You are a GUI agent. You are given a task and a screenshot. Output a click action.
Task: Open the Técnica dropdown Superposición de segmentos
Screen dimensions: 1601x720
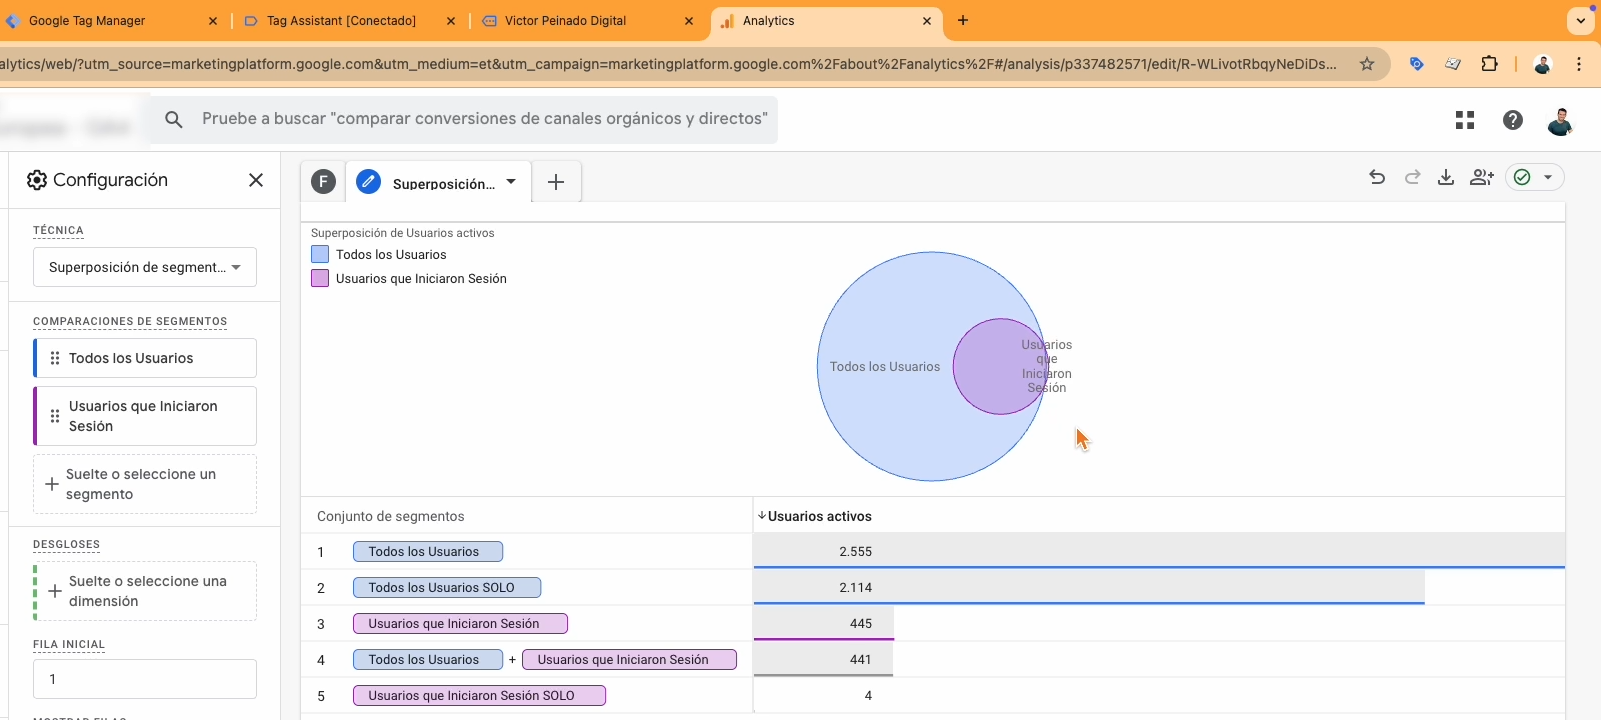pos(145,267)
